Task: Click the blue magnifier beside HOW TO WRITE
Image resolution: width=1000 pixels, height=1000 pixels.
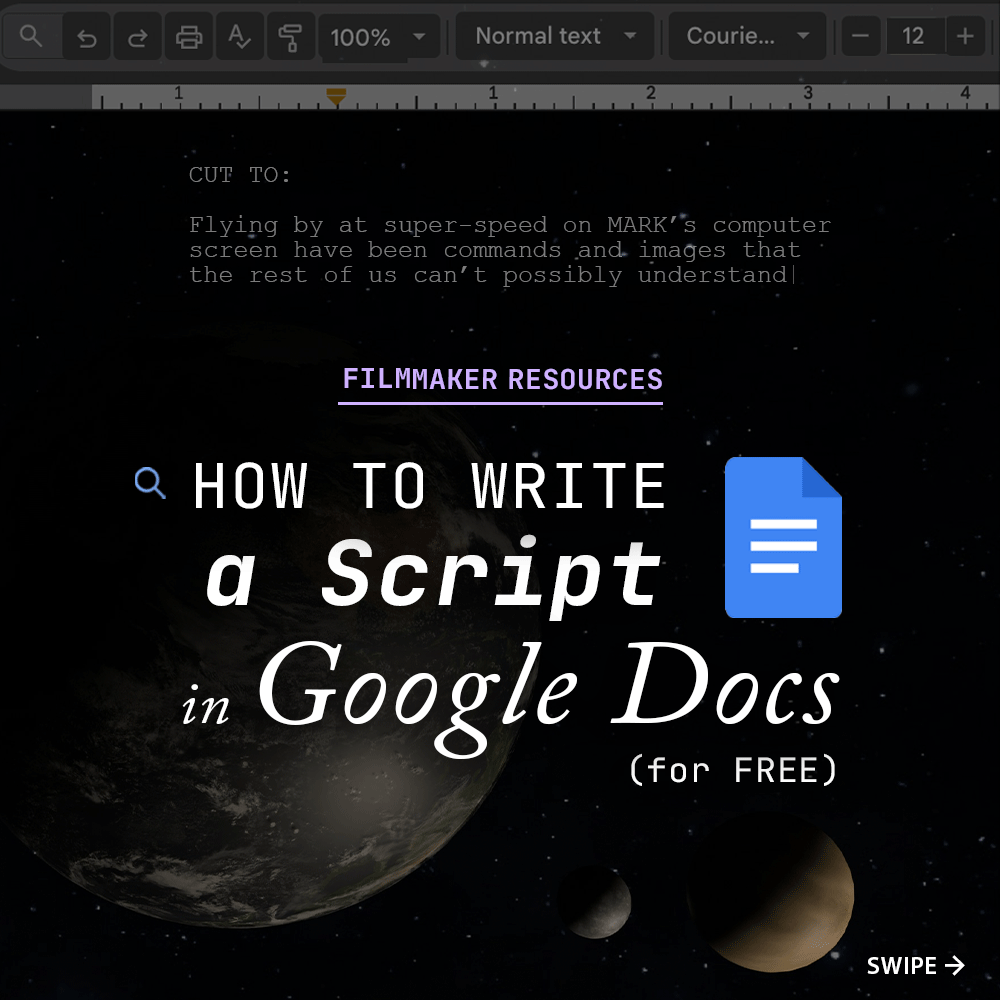Action: coord(151,483)
